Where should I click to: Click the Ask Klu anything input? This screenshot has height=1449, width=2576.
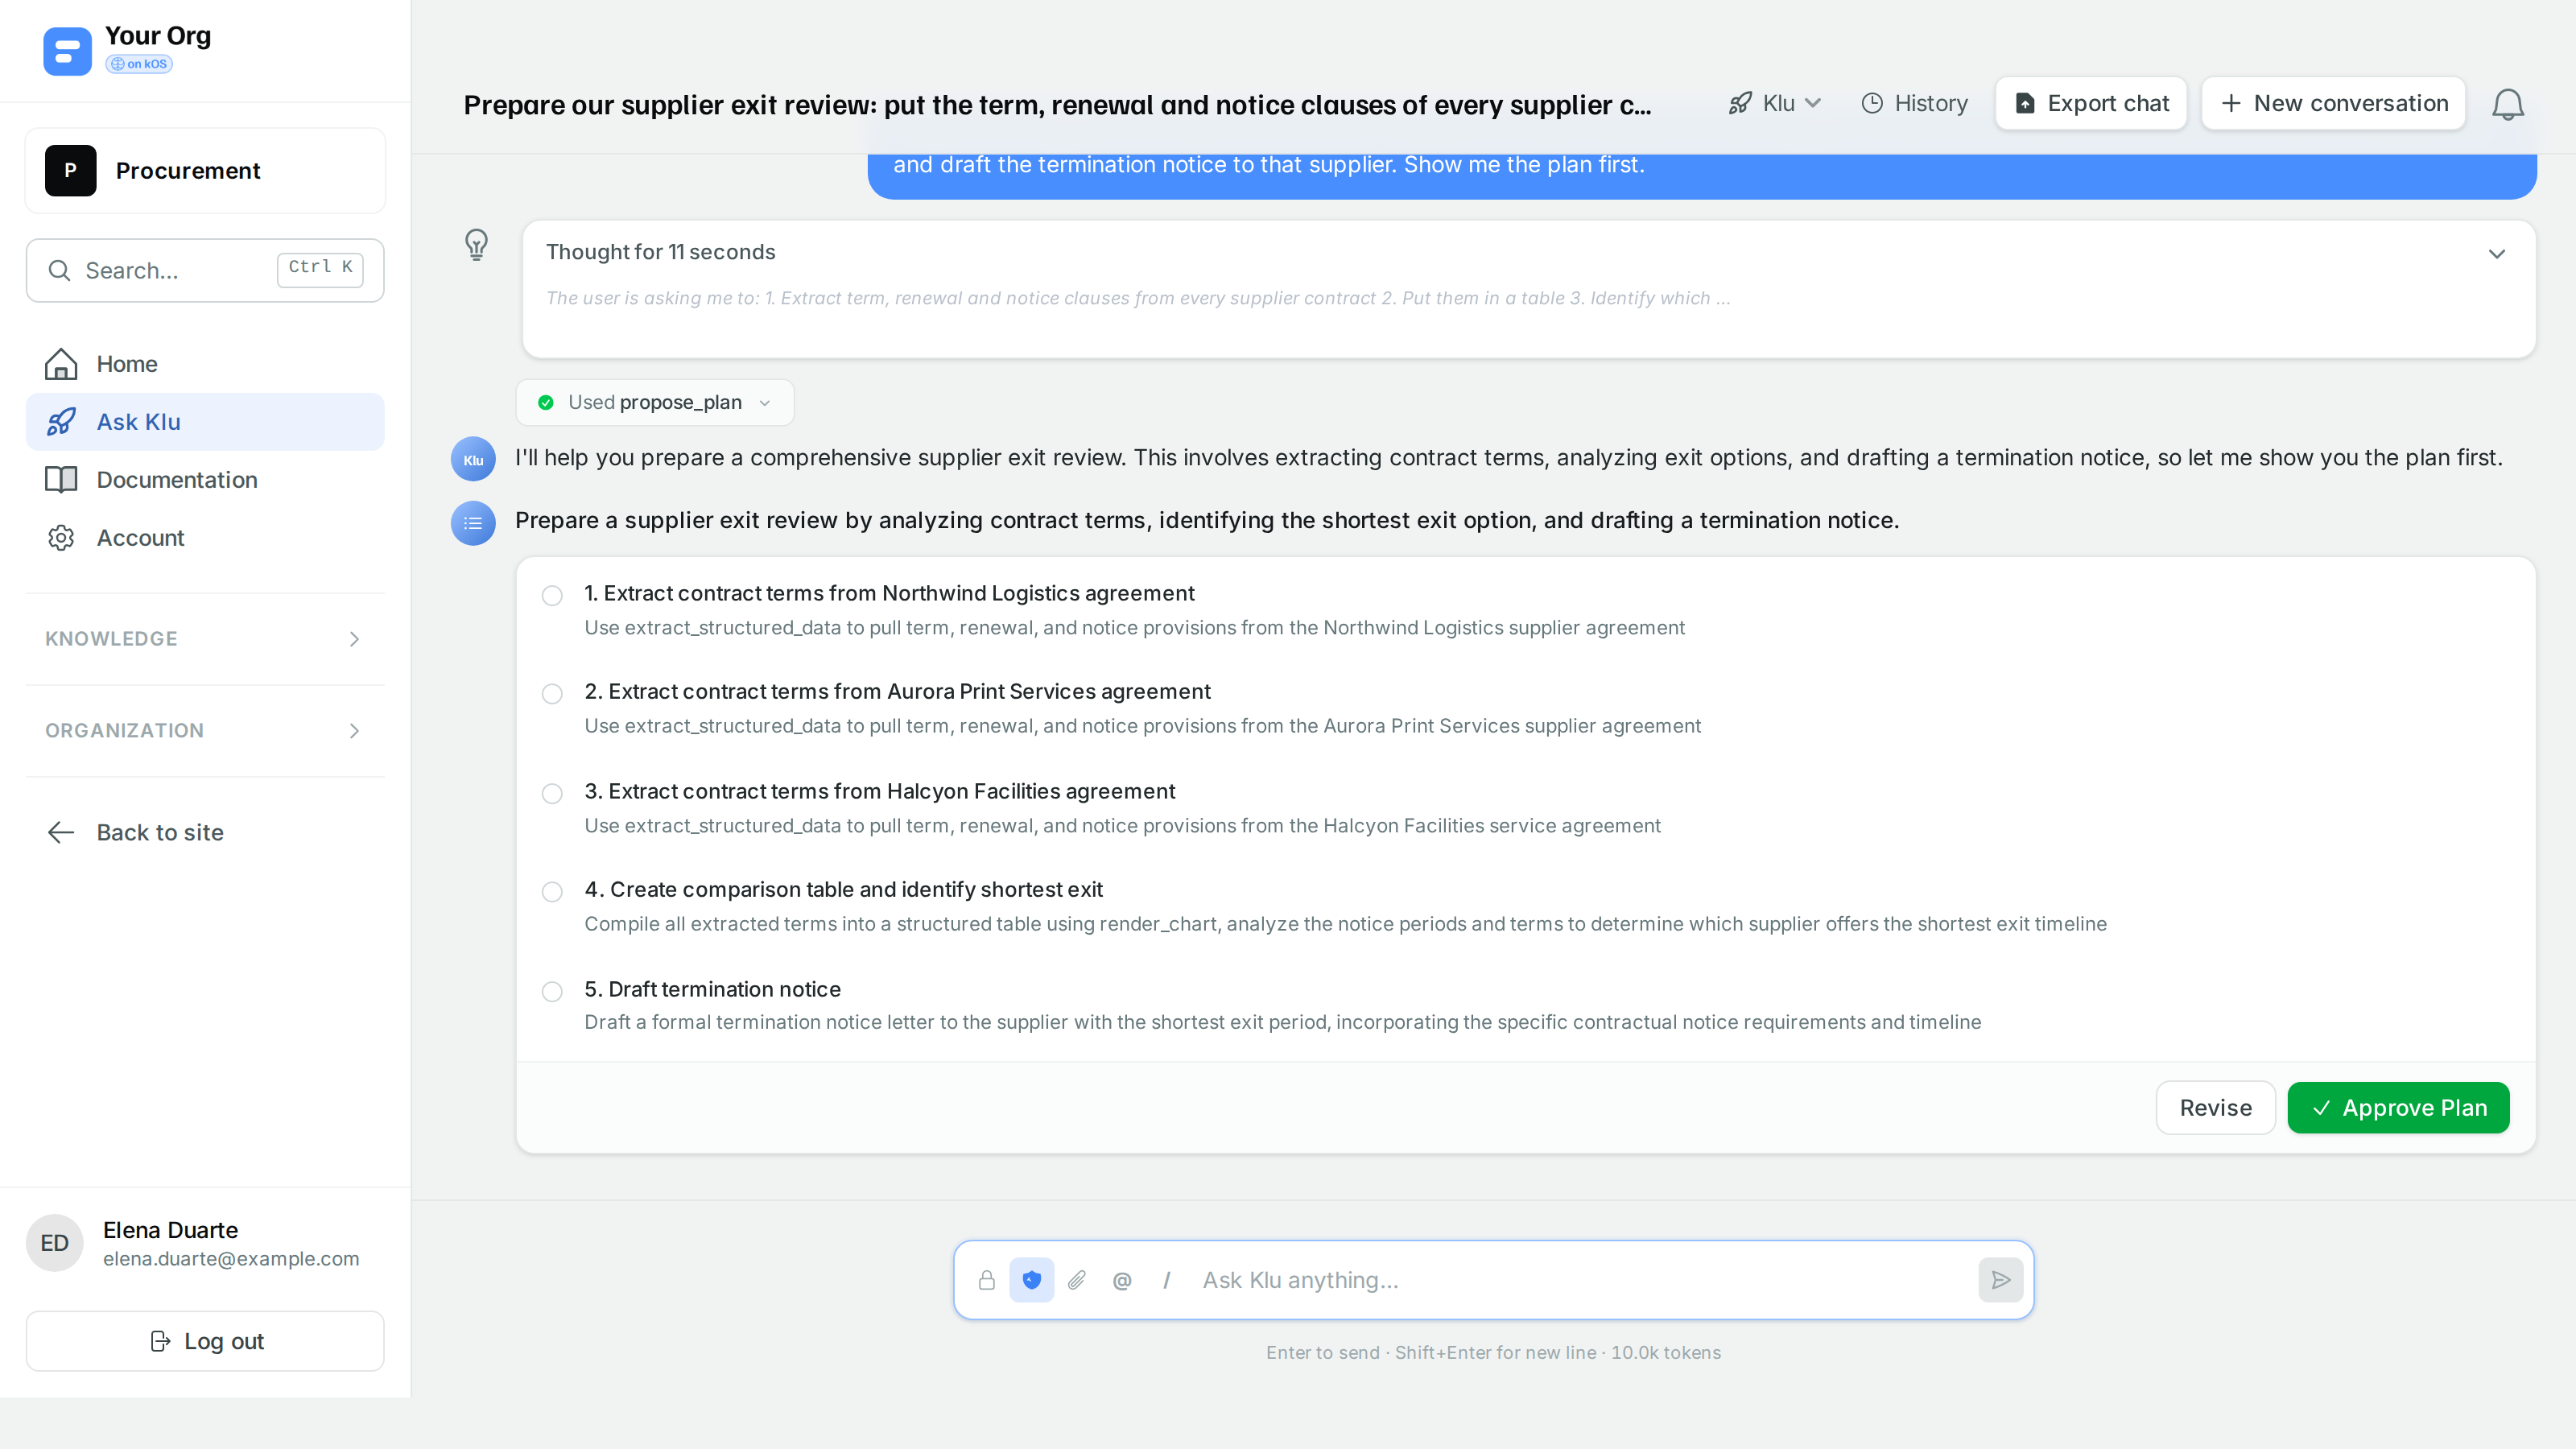[1582, 1280]
